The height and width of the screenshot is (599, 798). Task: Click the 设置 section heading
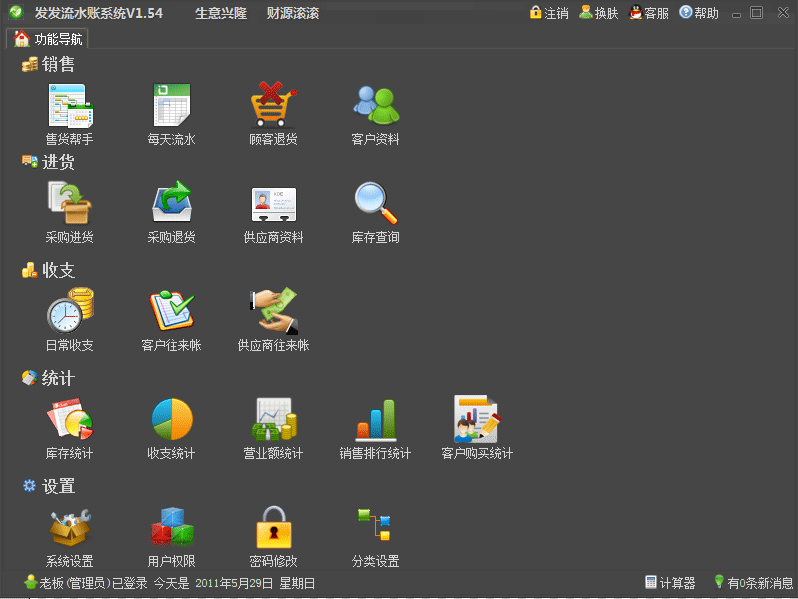coord(48,486)
